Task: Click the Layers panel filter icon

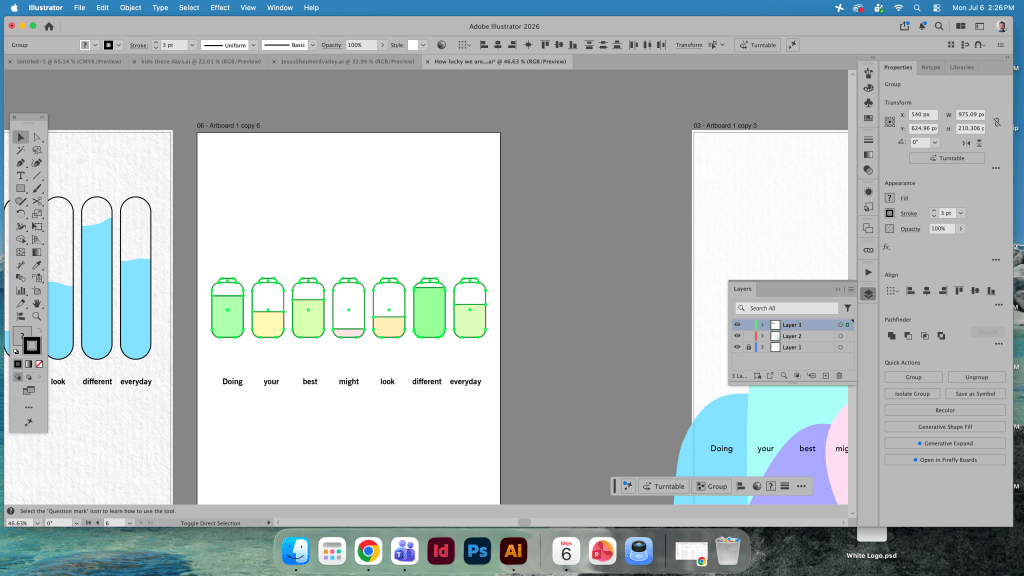Action: [x=847, y=308]
